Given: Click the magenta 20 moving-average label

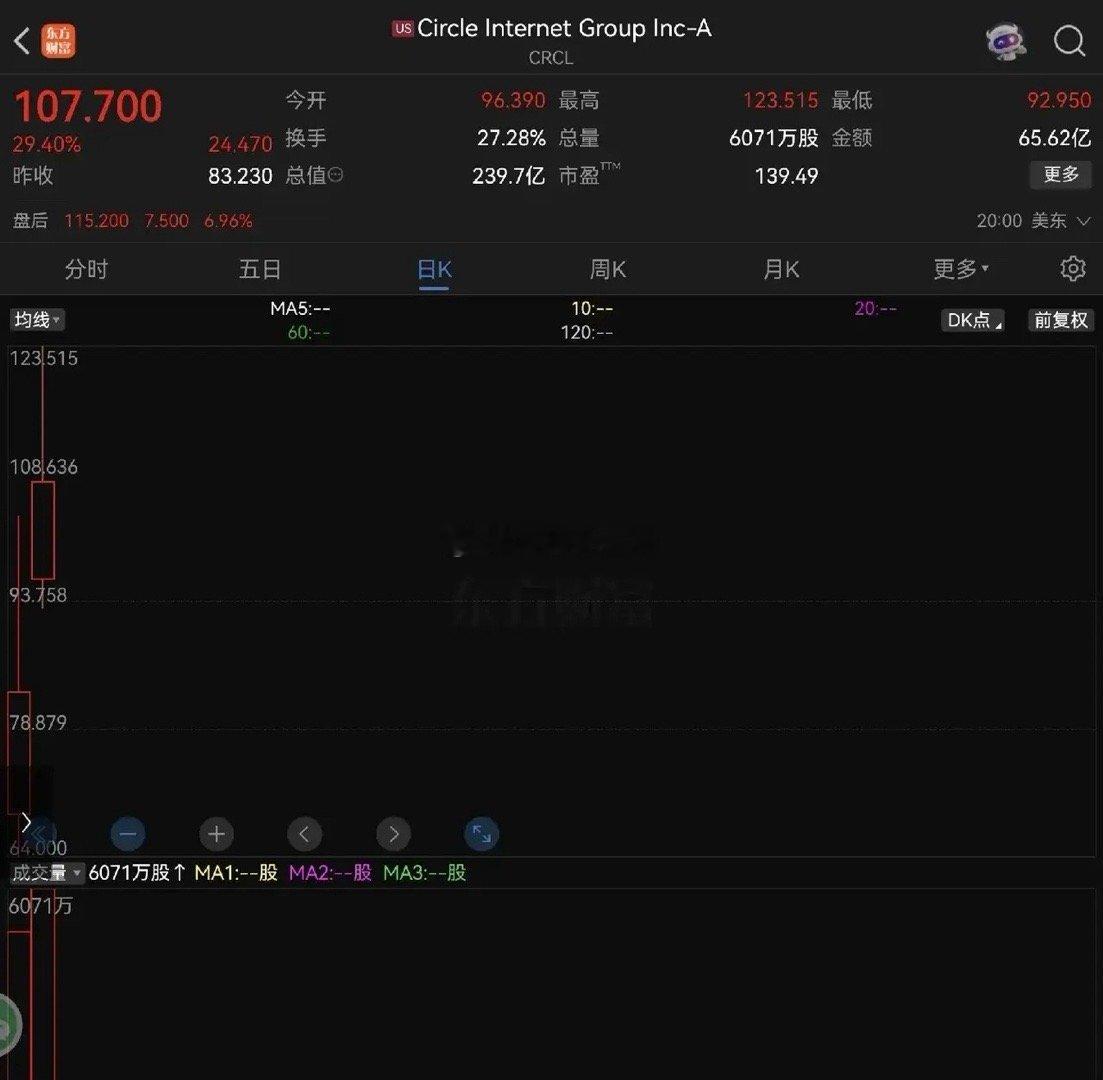Looking at the screenshot, I should [x=876, y=308].
